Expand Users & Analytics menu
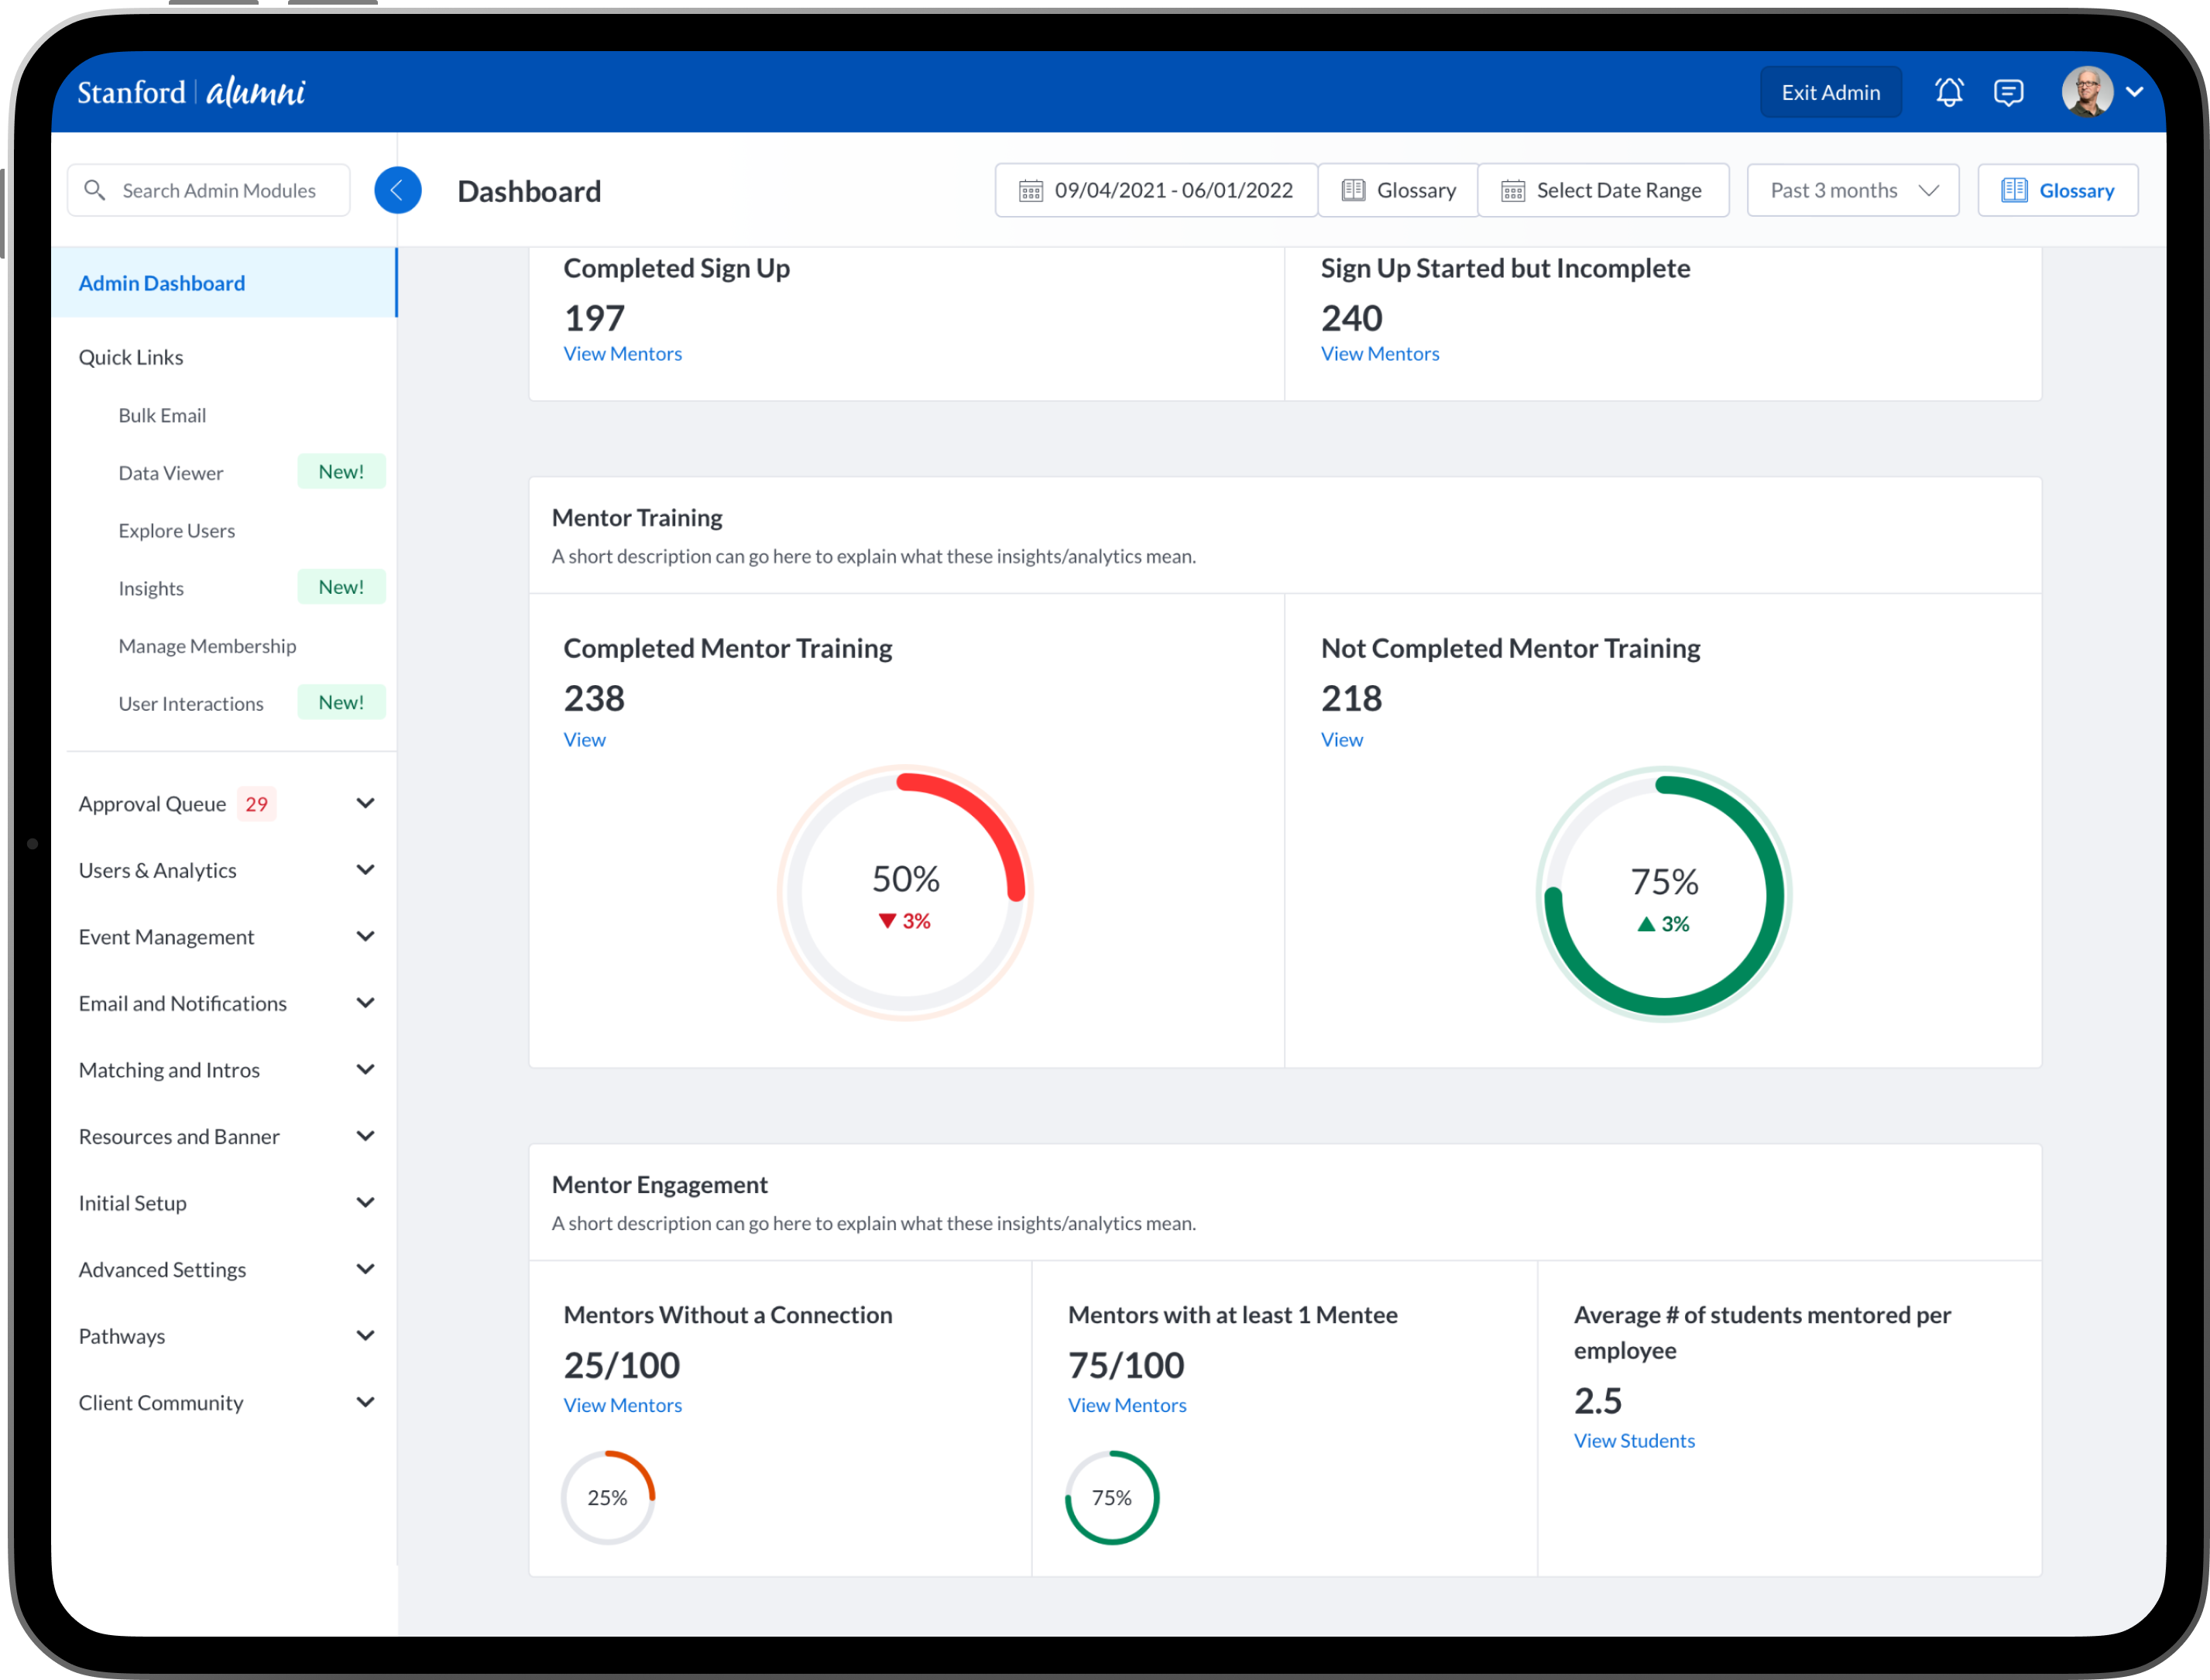This screenshot has width=2210, height=1680. point(365,870)
